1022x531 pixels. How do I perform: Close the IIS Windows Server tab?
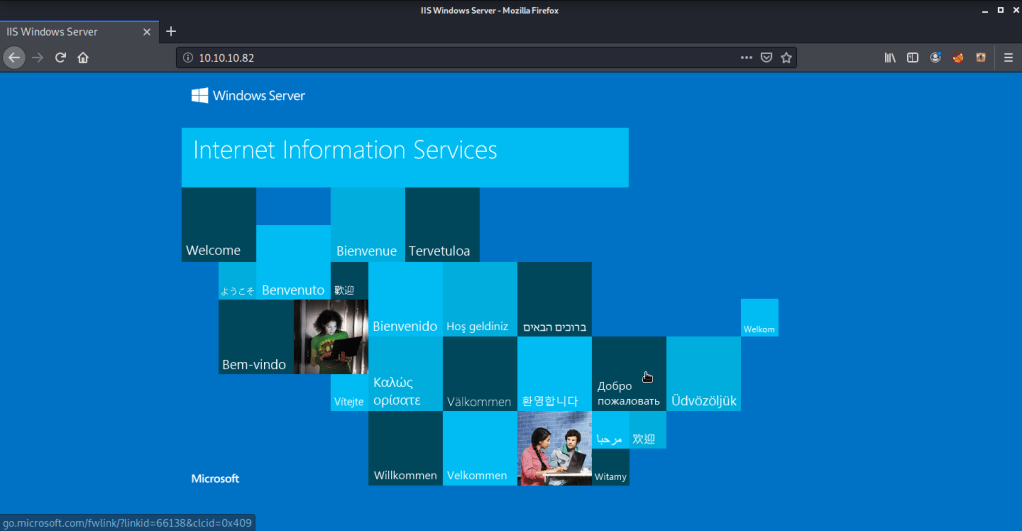(x=147, y=31)
